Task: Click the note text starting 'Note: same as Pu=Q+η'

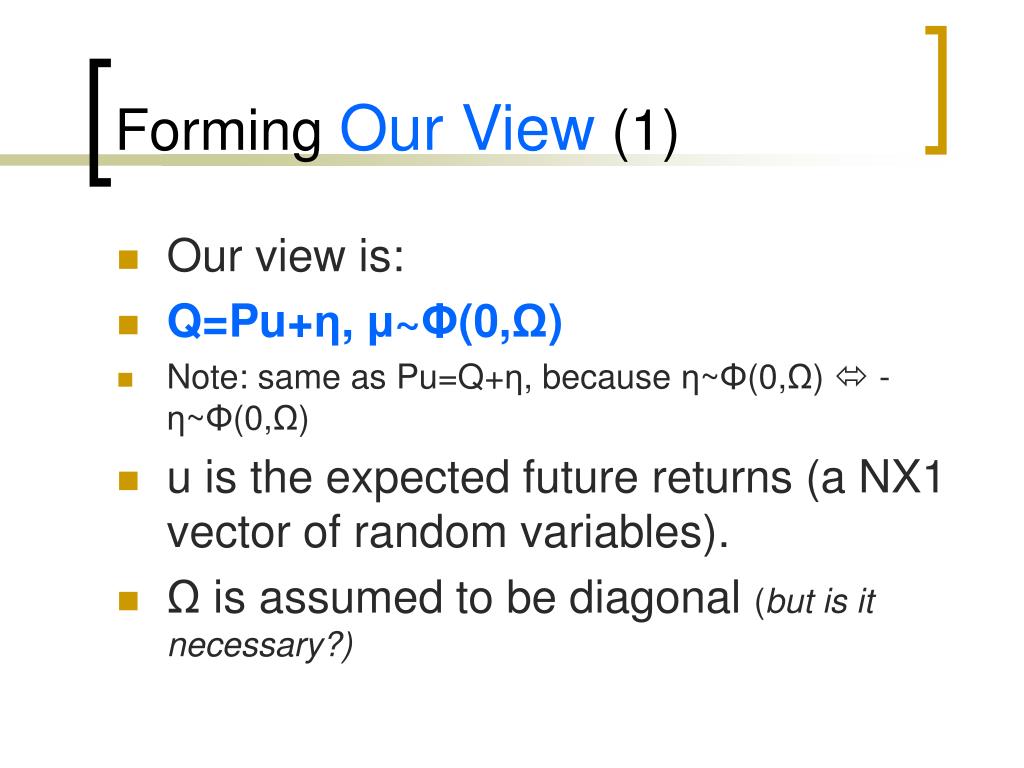Action: [x=528, y=397]
